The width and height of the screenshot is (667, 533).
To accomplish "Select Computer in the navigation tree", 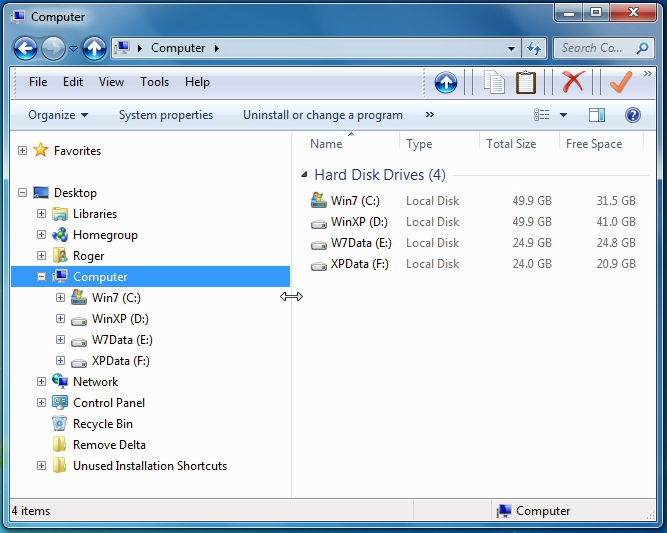I will pyautogui.click(x=151, y=276).
